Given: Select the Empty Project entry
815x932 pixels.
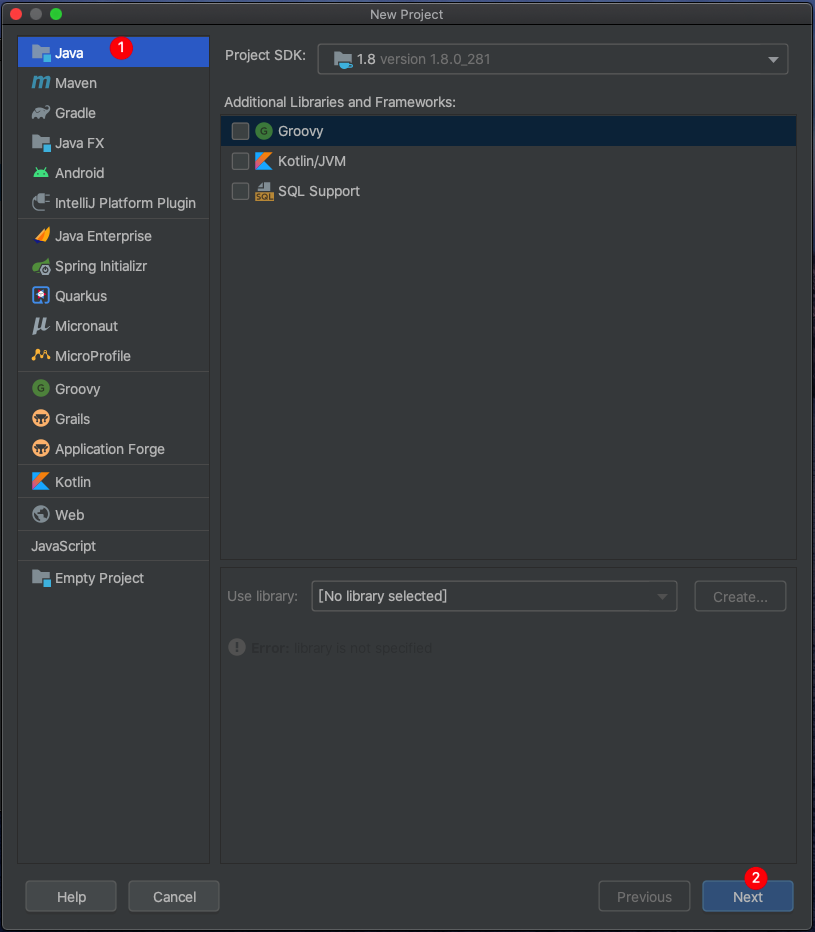Looking at the screenshot, I should (x=114, y=578).
